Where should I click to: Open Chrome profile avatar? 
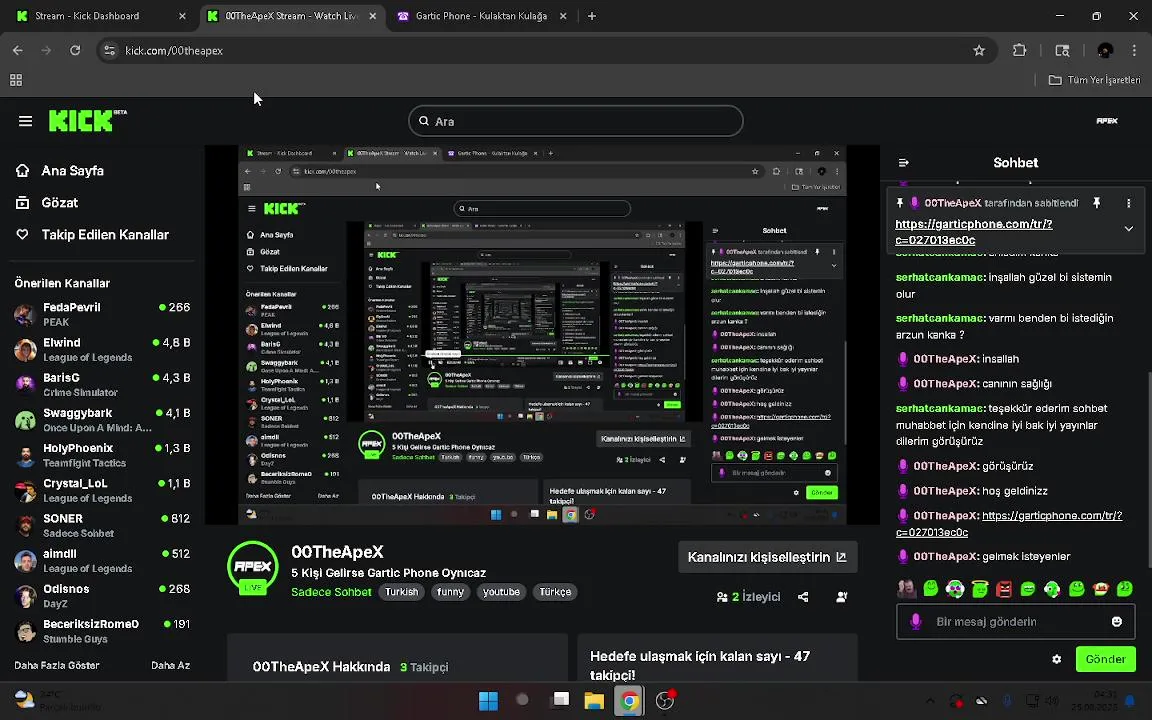1105,51
